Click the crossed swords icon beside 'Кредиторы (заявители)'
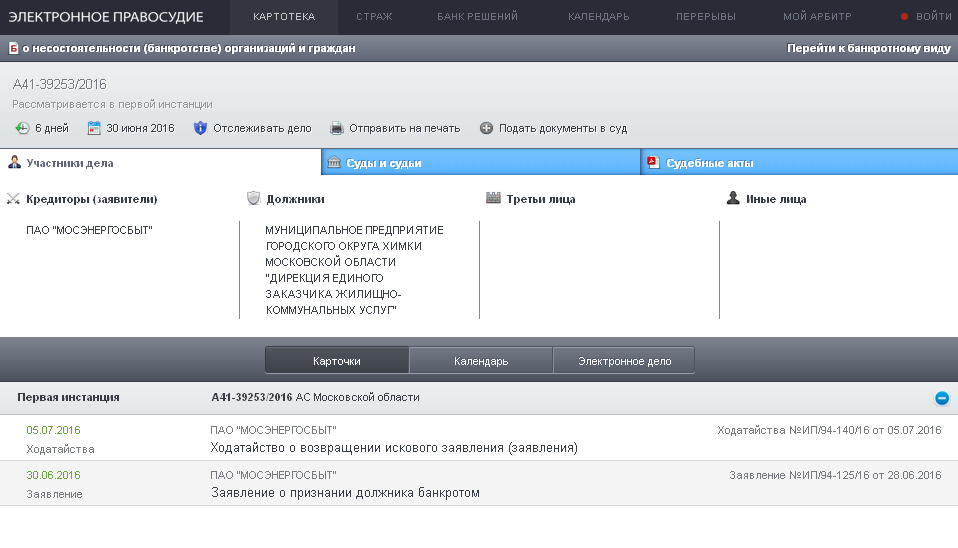The width and height of the screenshot is (958, 548). click(x=13, y=199)
